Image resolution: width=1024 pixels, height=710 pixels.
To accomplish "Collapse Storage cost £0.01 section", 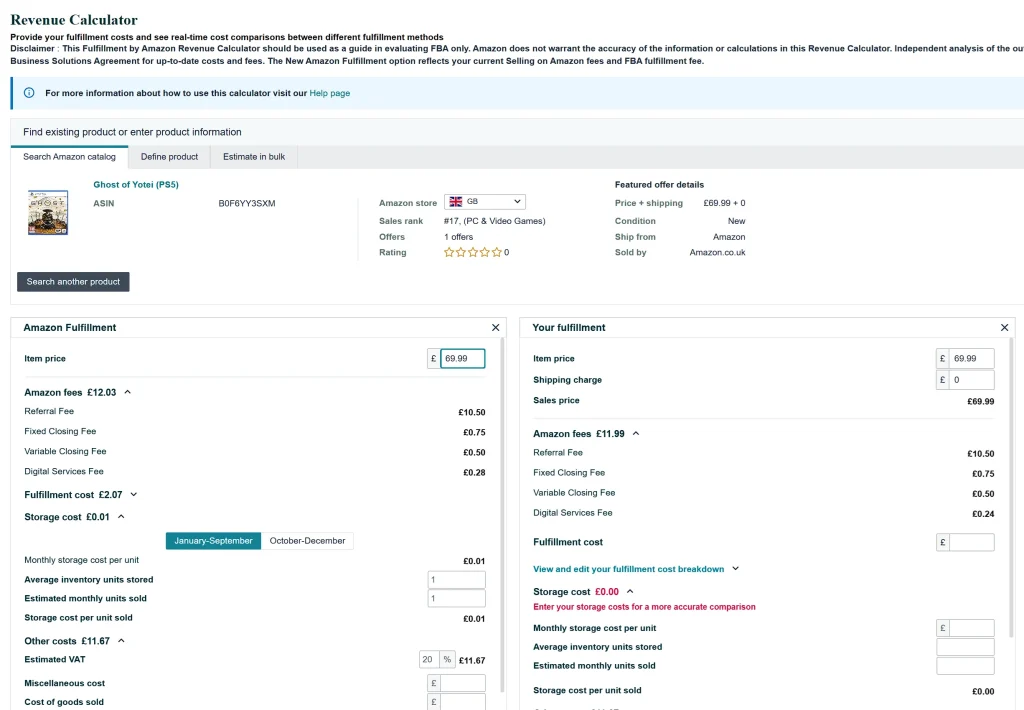I will click(x=121, y=517).
